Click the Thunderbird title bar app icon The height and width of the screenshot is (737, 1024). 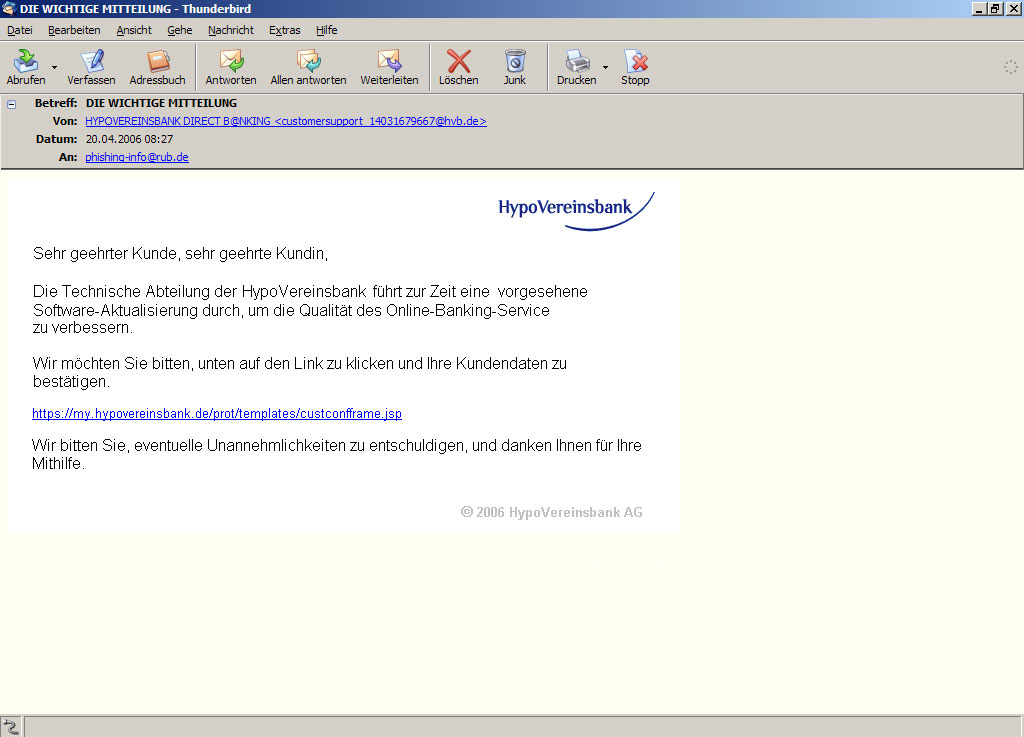coord(9,8)
